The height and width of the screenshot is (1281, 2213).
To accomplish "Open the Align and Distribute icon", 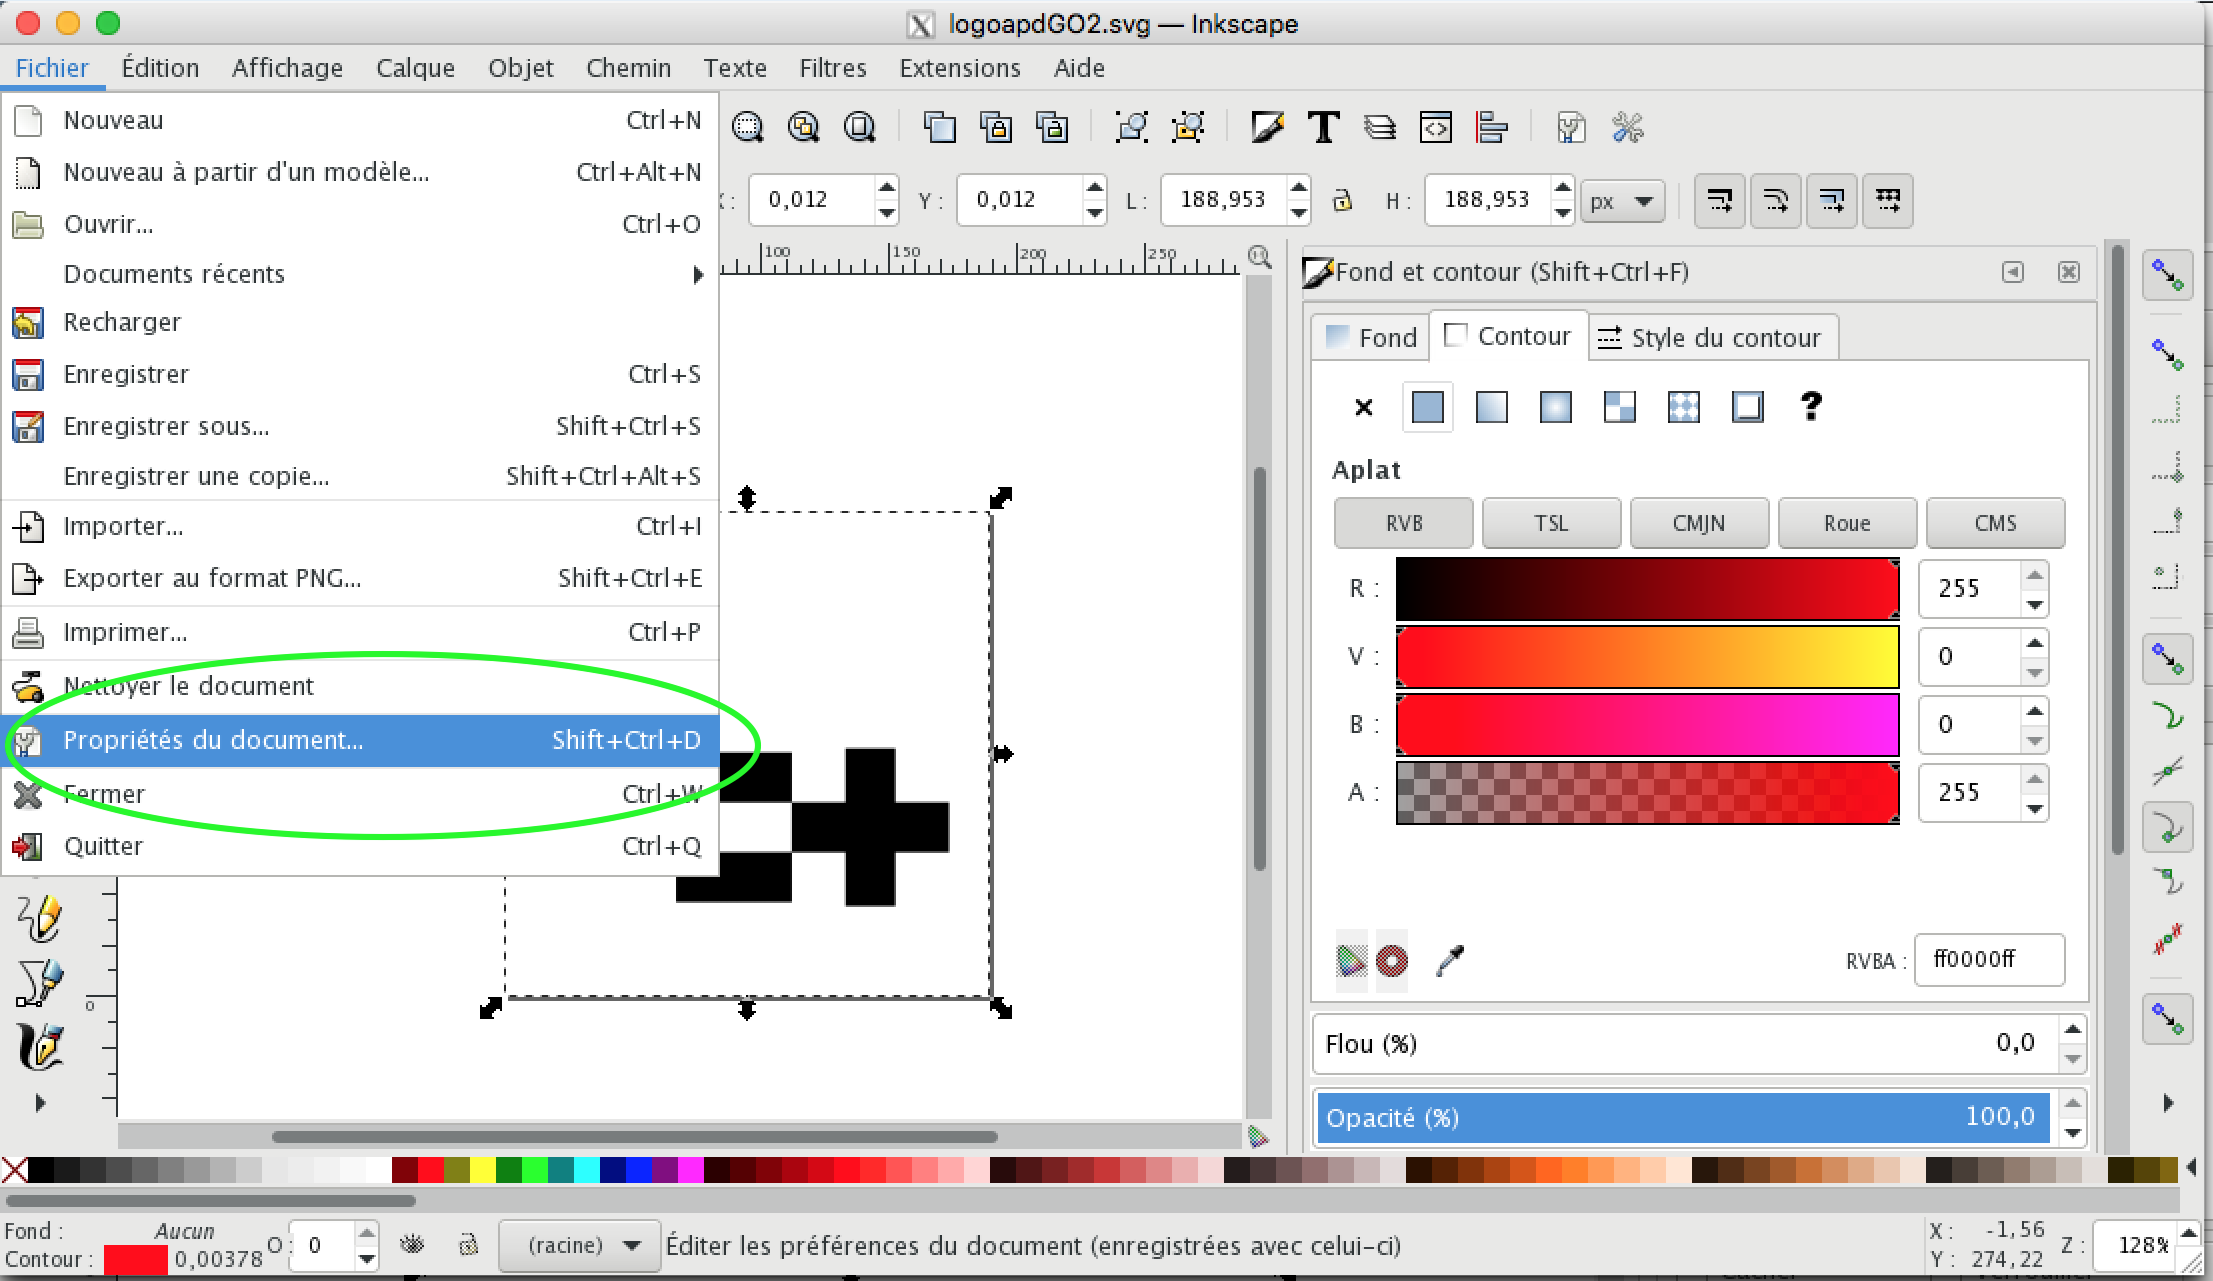I will (1492, 128).
